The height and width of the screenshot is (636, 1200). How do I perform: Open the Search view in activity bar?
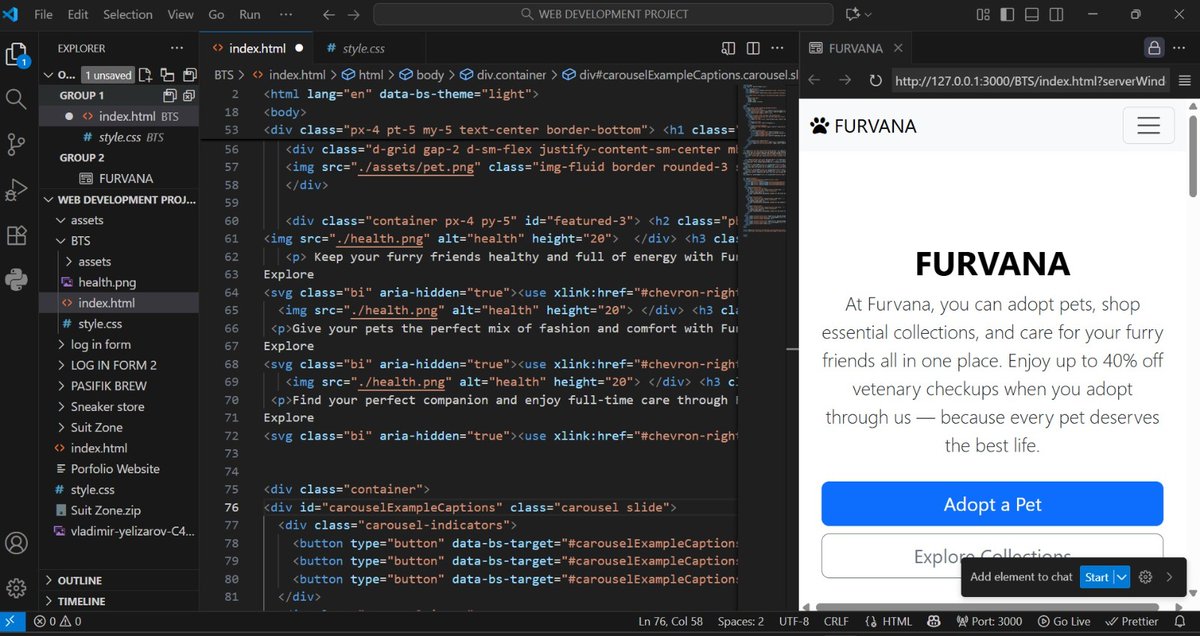click(16, 99)
